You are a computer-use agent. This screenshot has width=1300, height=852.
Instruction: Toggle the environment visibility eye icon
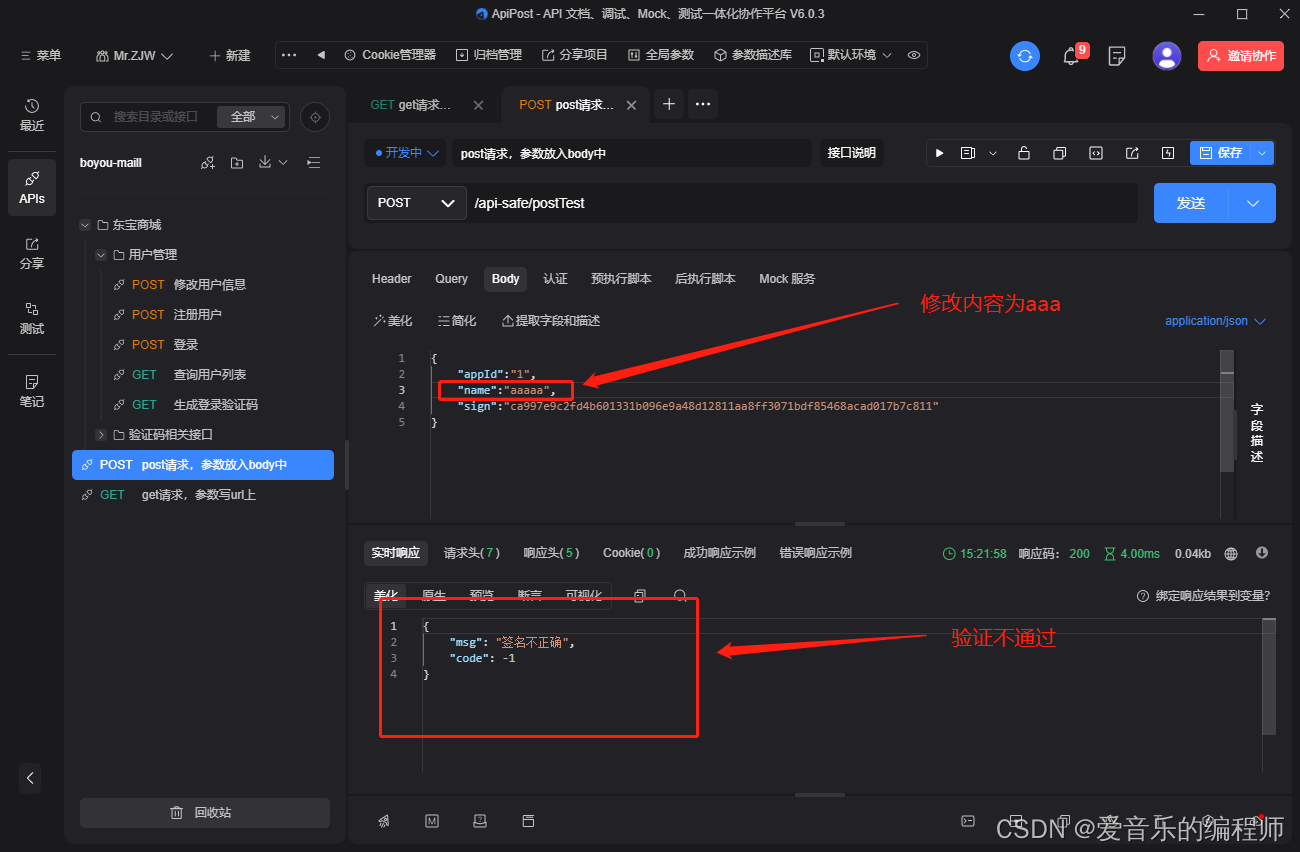[913, 55]
